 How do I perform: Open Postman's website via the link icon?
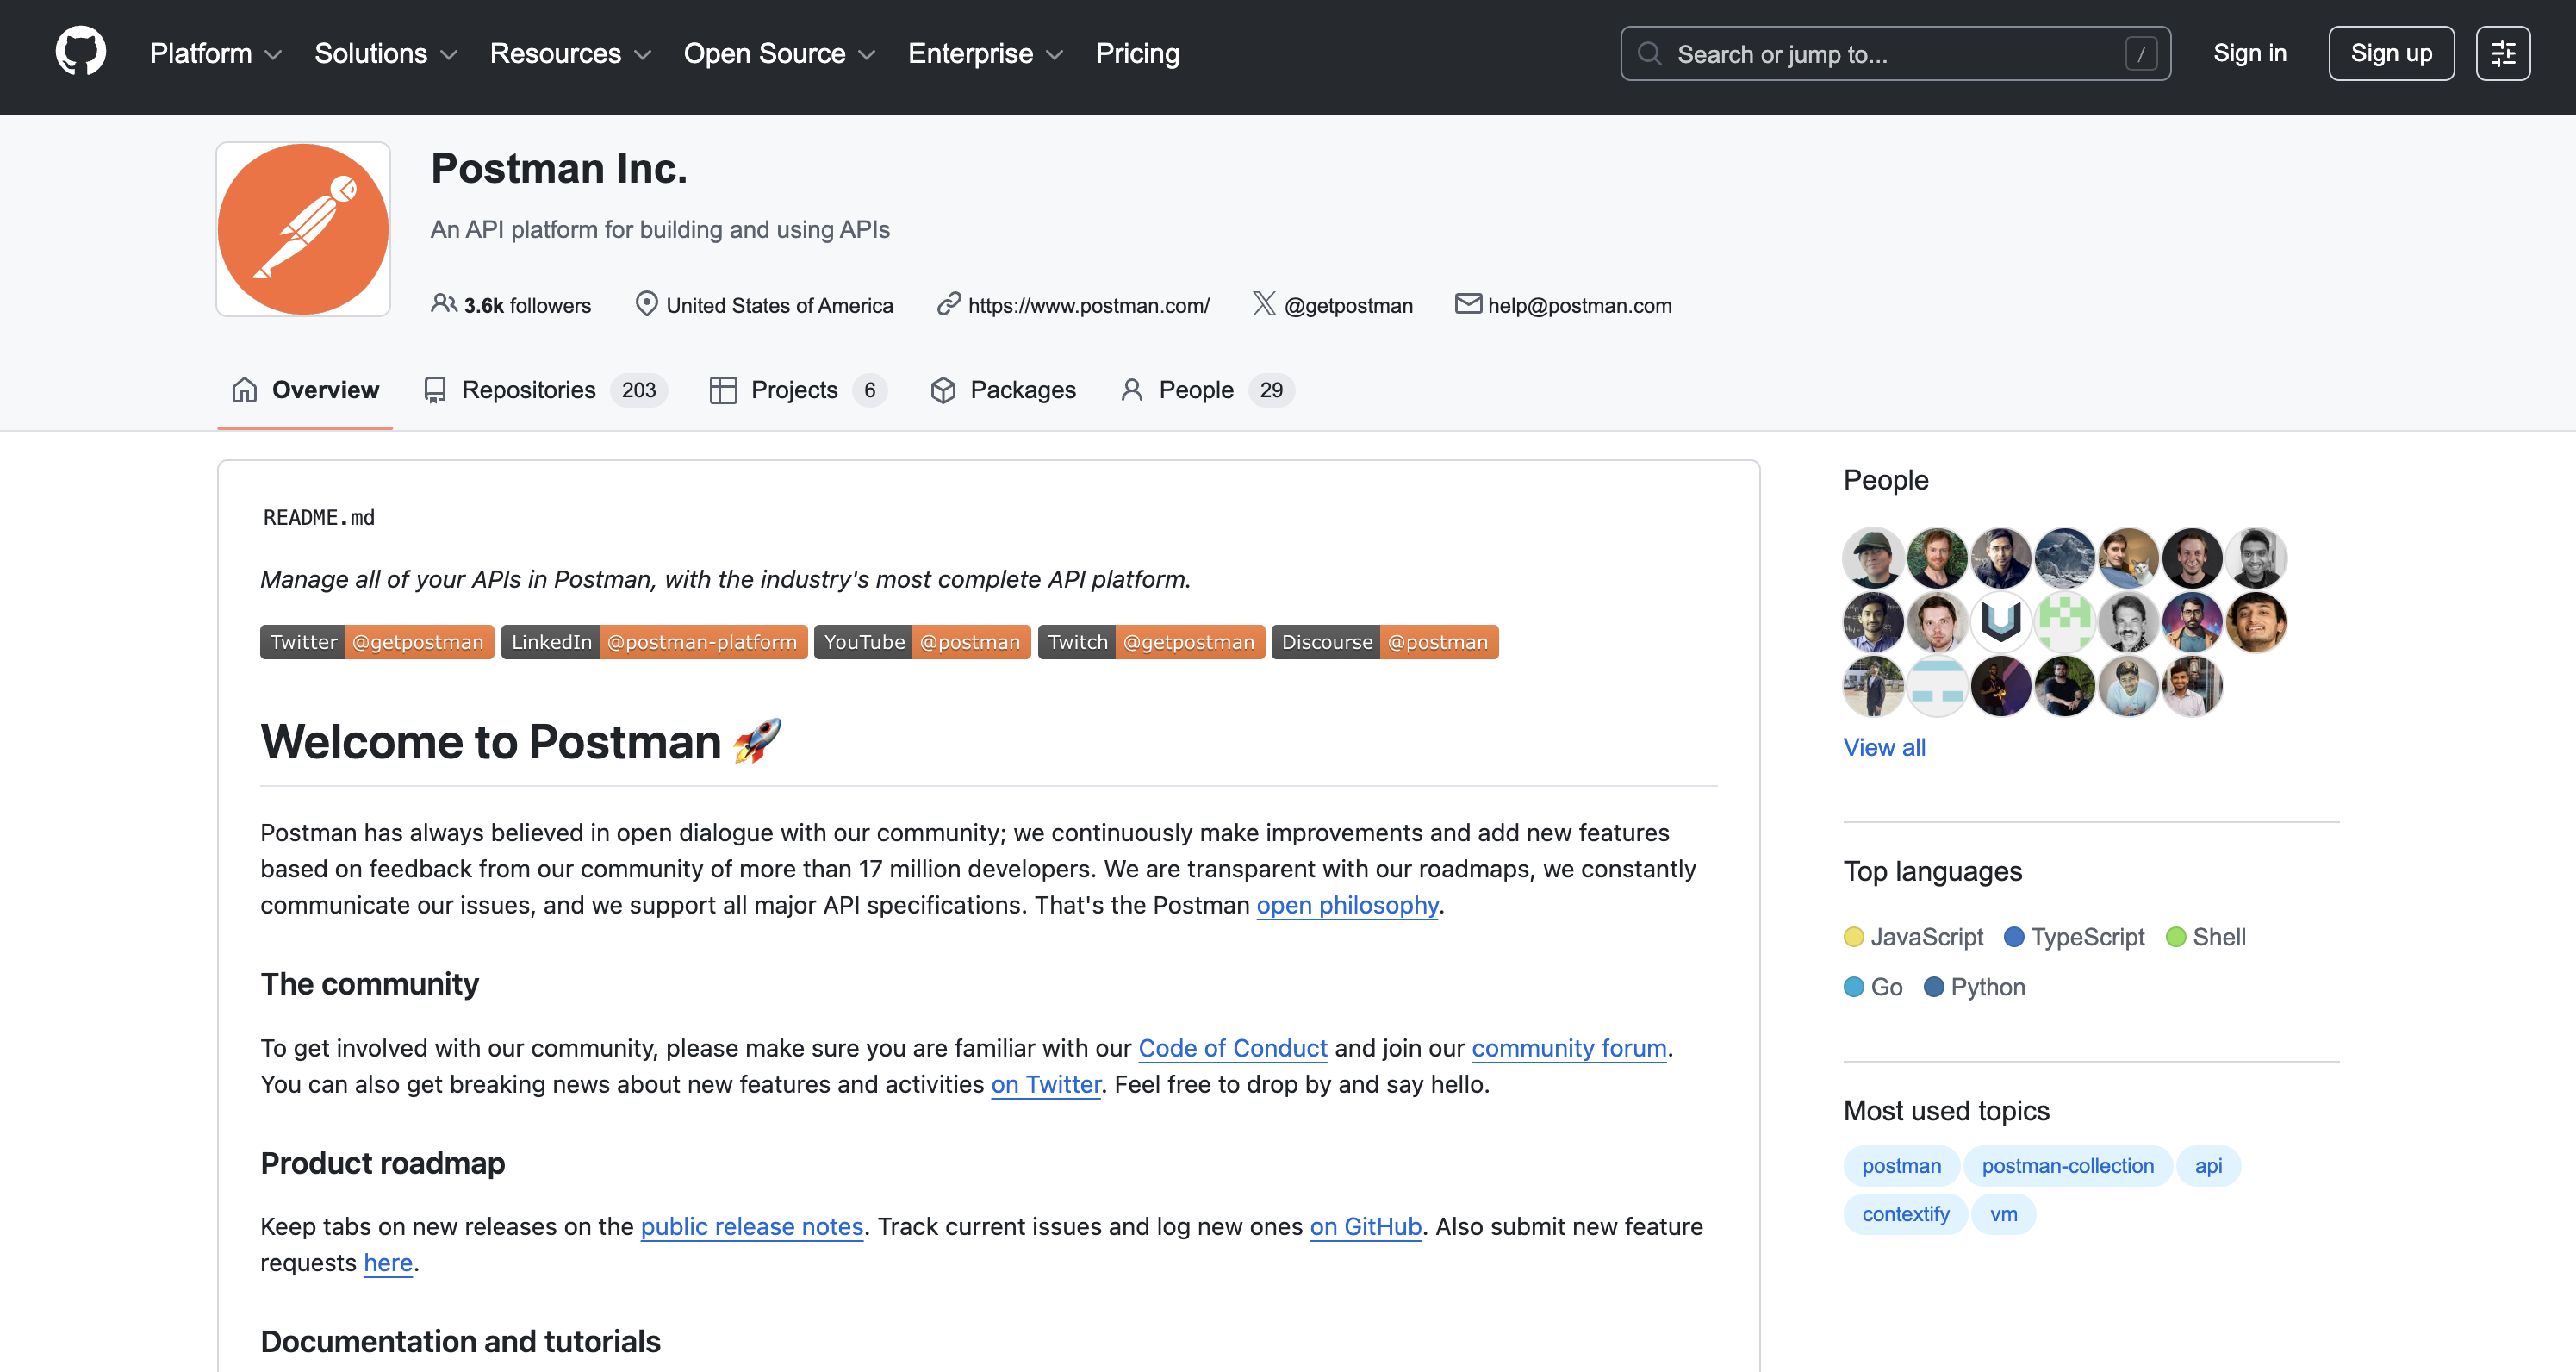pos(948,305)
